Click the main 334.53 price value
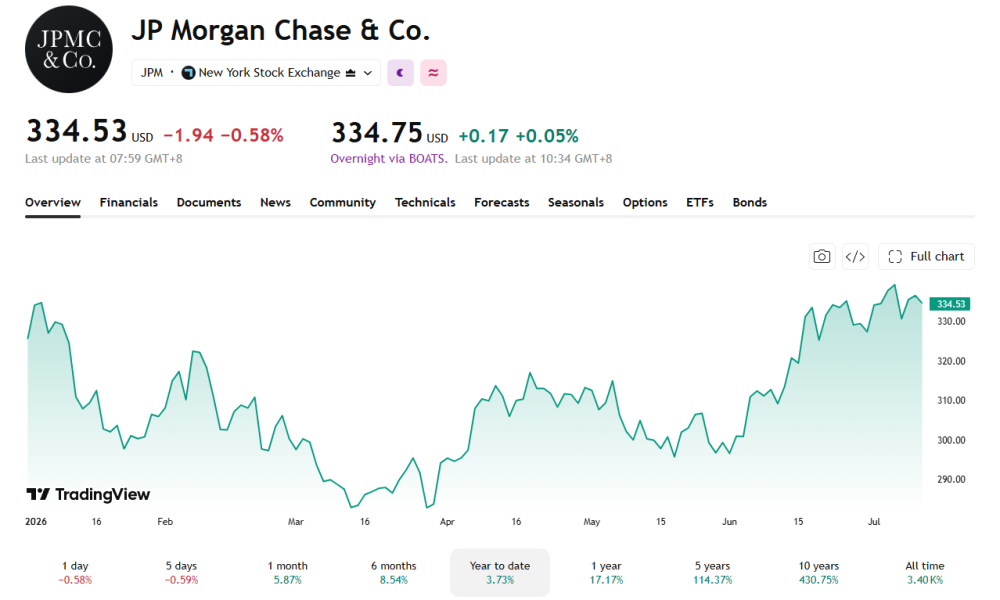 pos(77,131)
